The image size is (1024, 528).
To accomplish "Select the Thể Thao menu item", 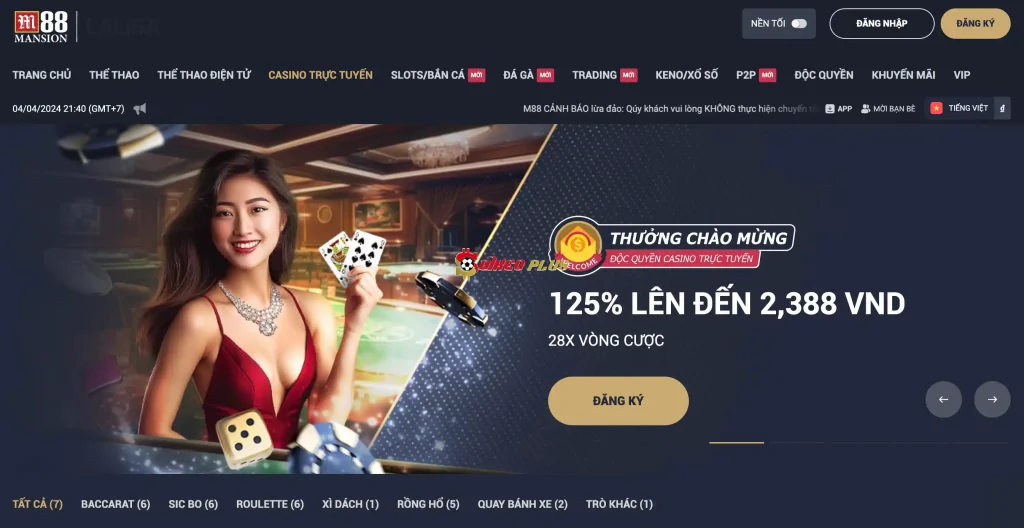I will pos(114,75).
